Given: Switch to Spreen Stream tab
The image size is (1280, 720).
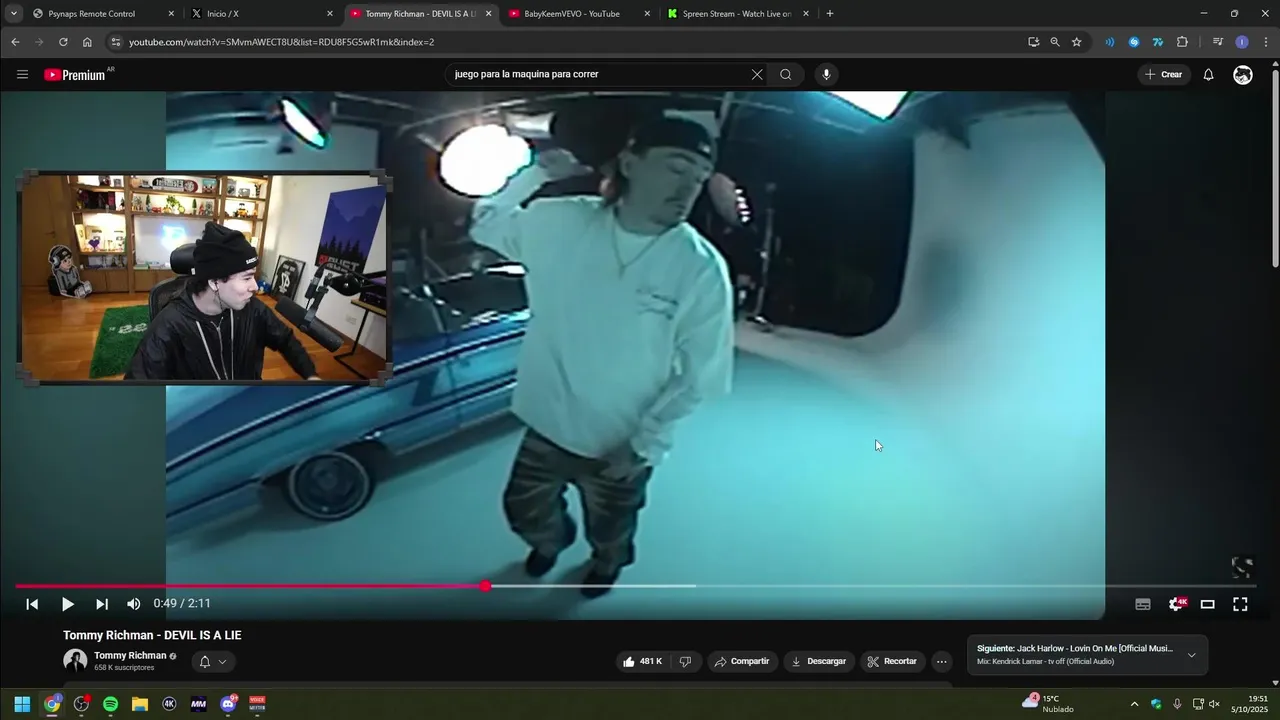Looking at the screenshot, I should (737, 14).
